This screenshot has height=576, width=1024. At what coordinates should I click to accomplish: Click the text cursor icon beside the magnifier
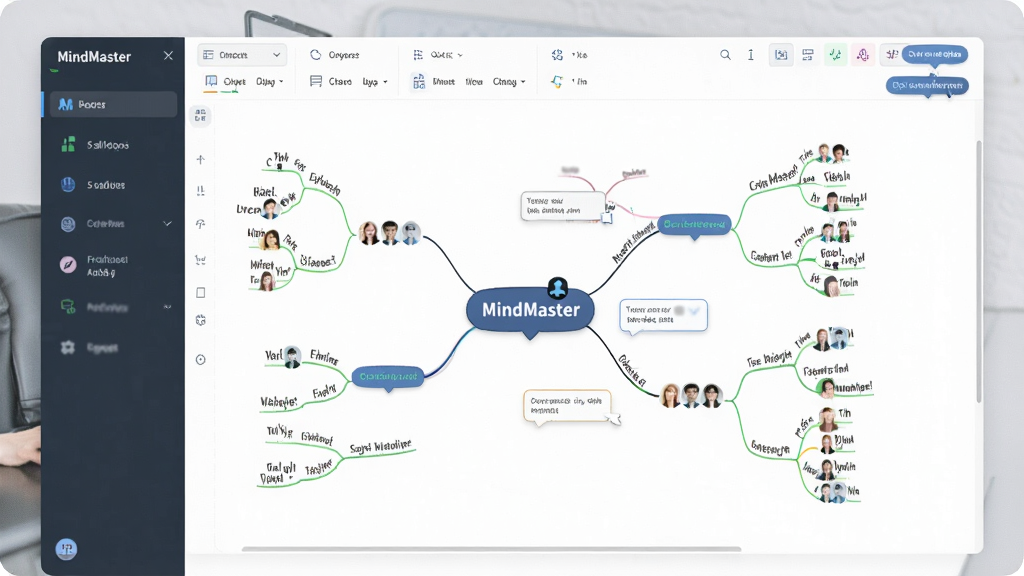(751, 55)
